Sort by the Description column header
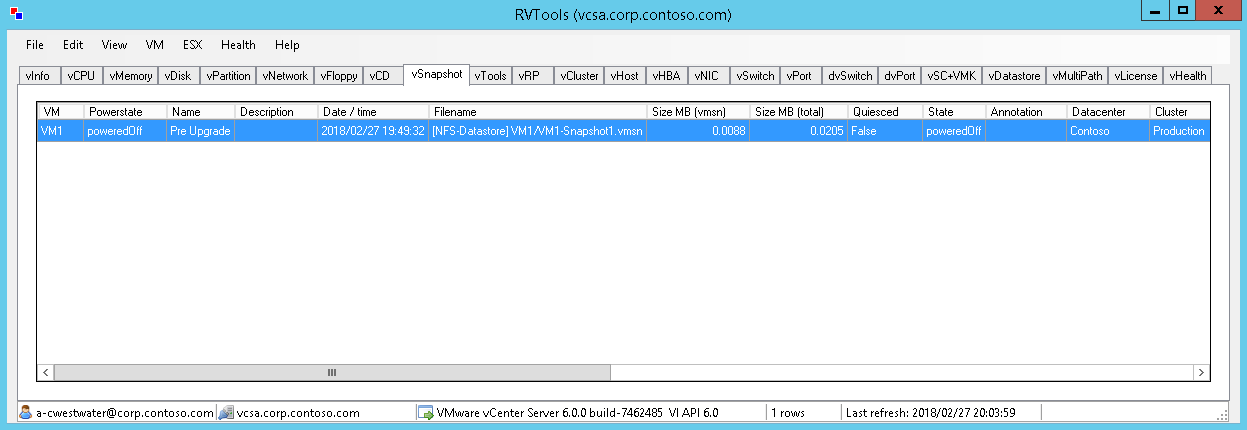The image size is (1247, 430). point(276,112)
